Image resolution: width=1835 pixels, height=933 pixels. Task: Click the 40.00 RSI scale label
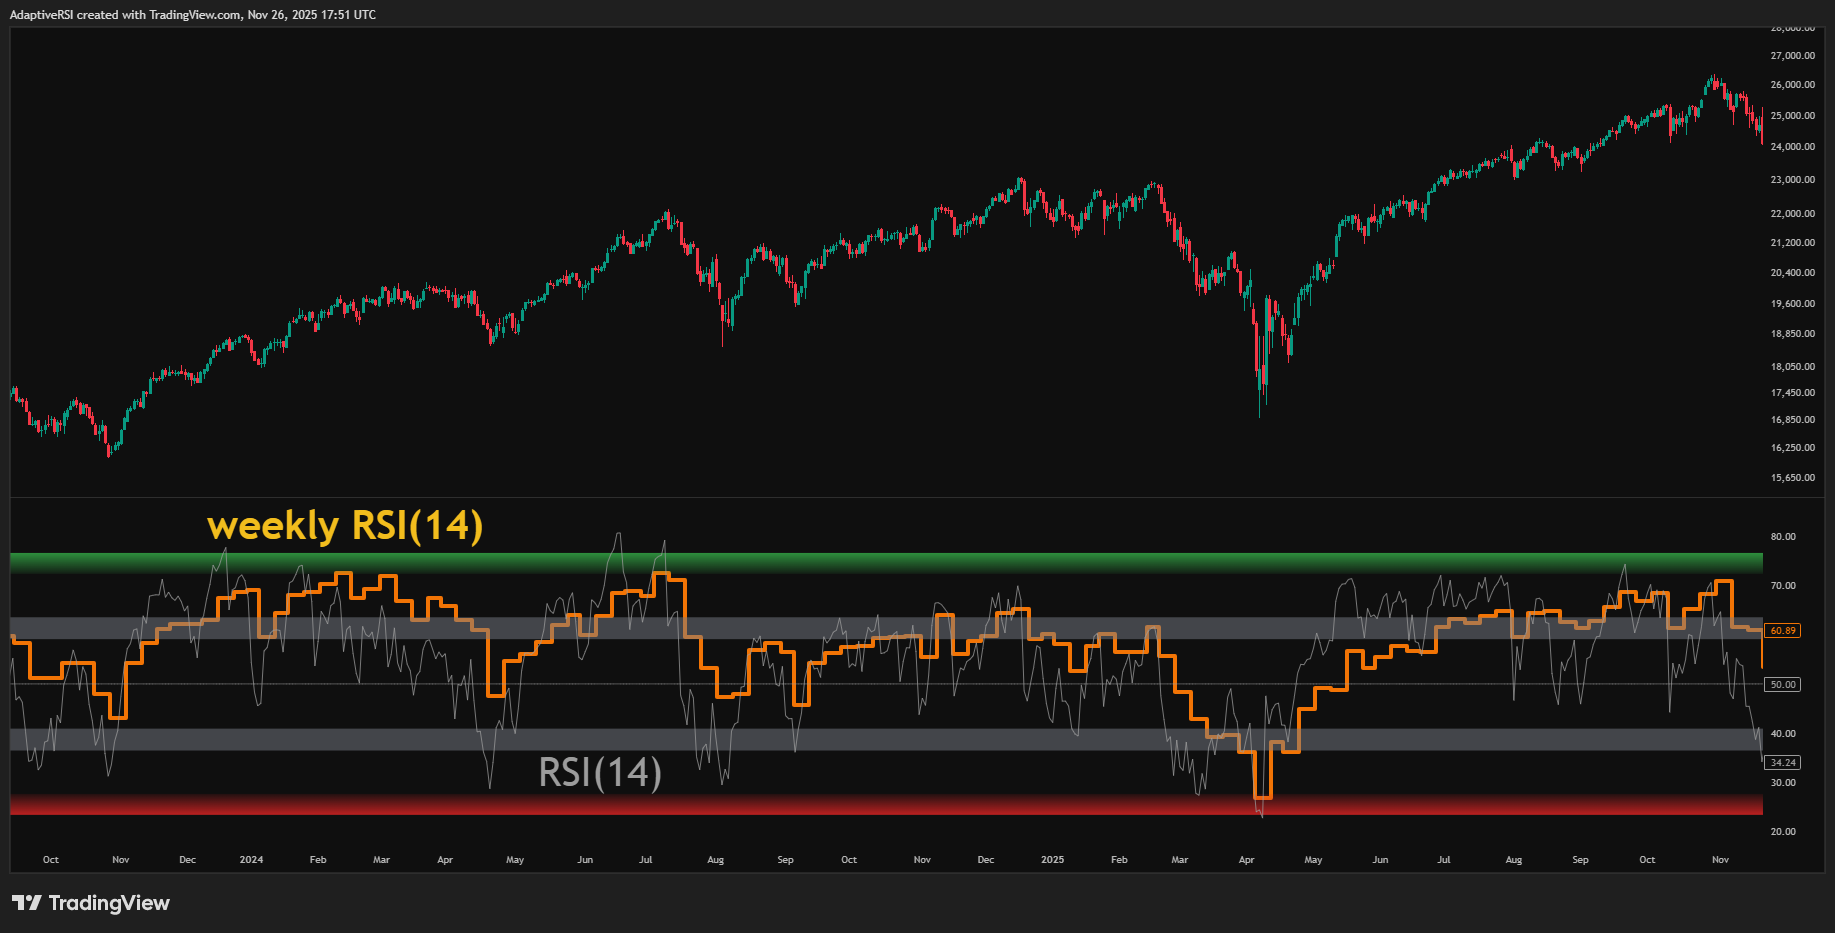click(x=1783, y=734)
